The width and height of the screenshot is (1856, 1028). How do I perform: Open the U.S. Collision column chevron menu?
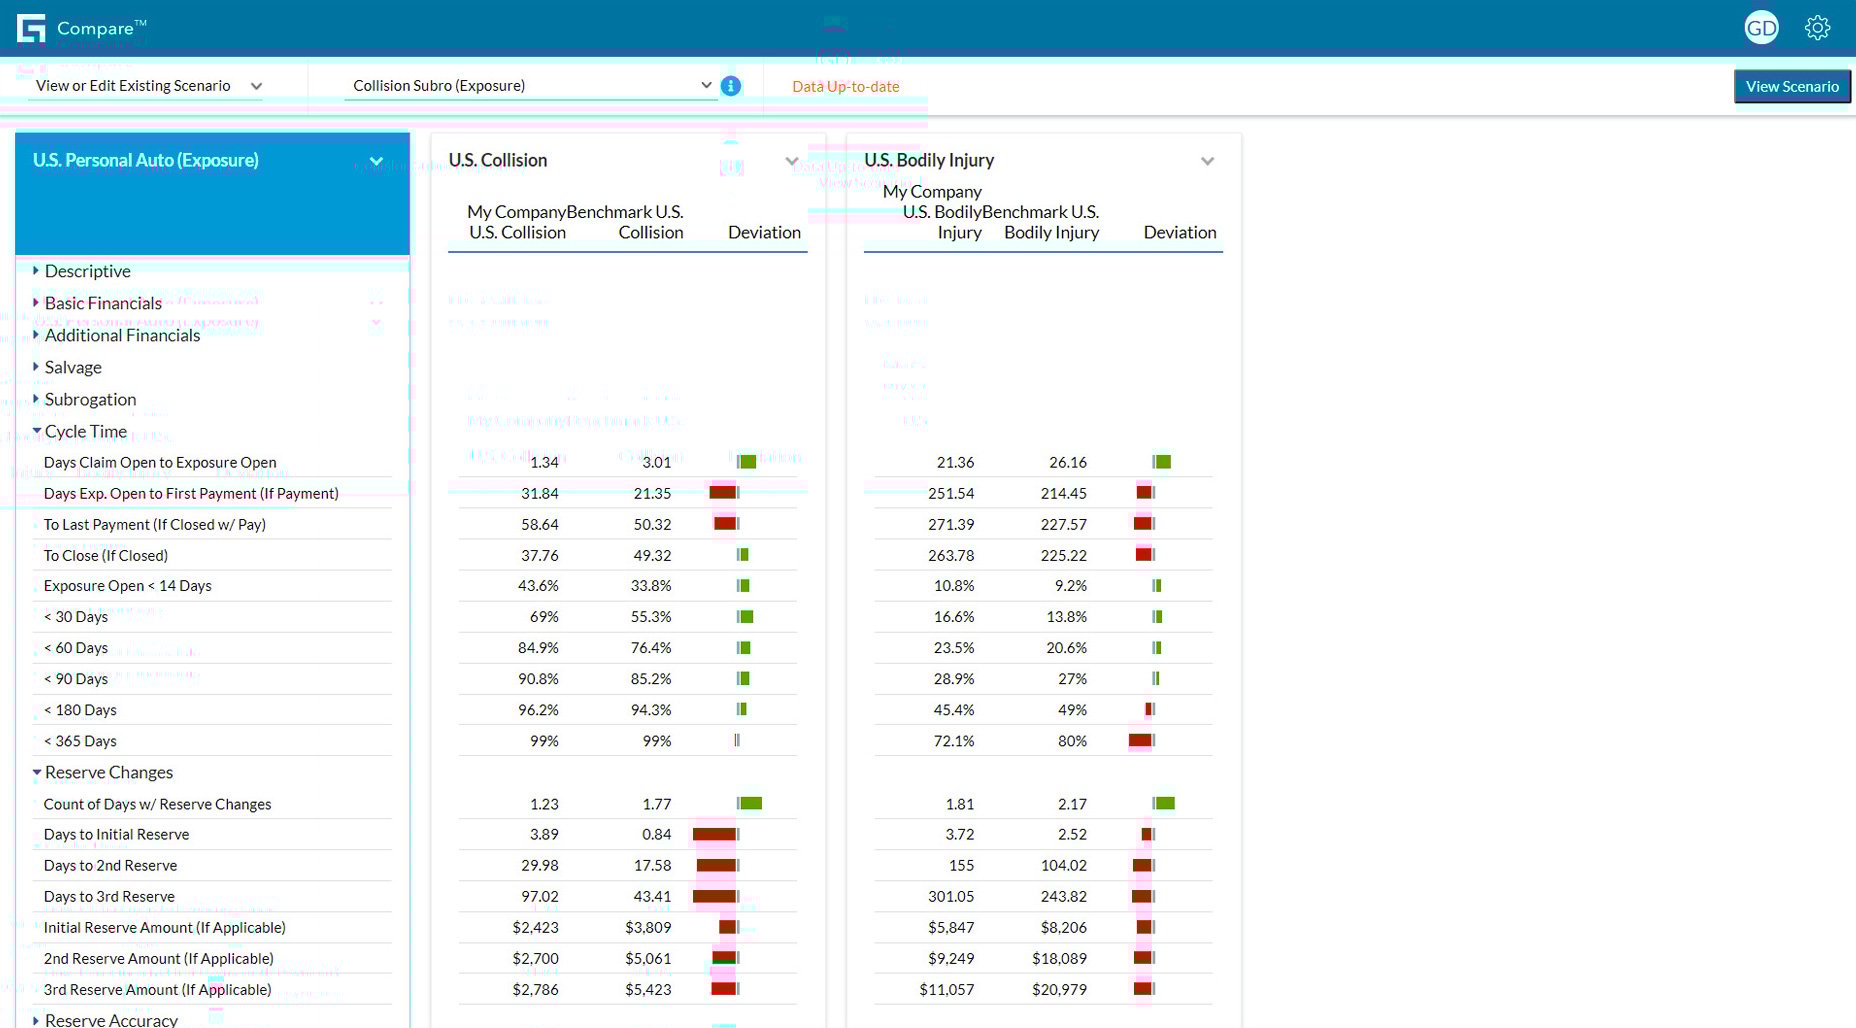pyautogui.click(x=792, y=160)
